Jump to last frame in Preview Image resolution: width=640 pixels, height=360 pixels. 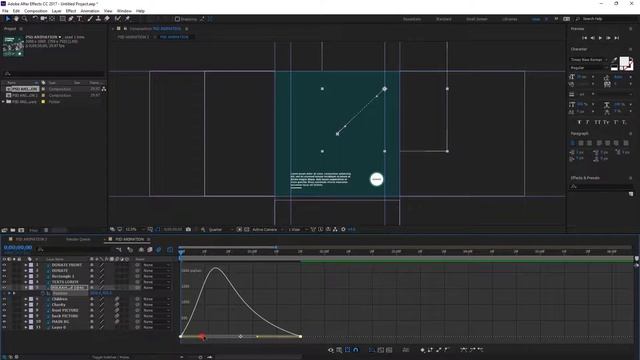[x=617, y=38]
